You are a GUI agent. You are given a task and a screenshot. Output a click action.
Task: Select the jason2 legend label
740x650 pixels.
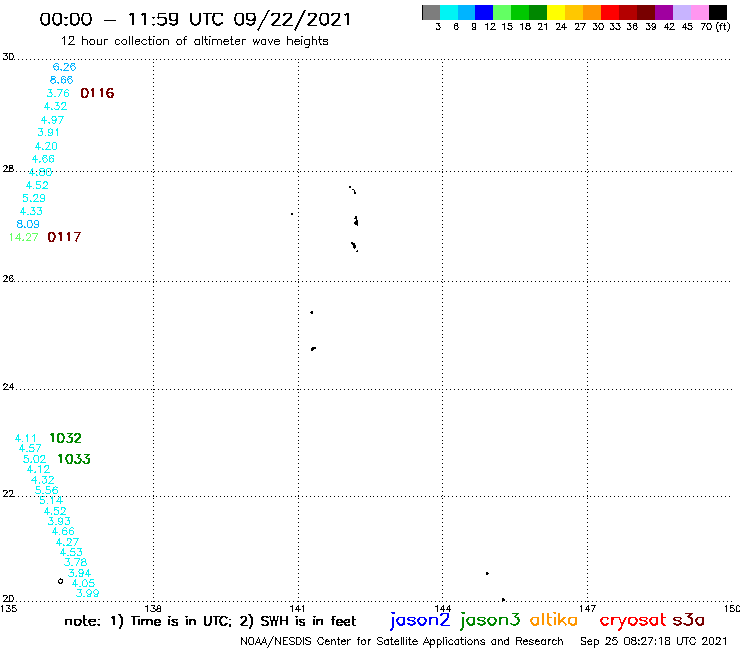click(x=420, y=620)
